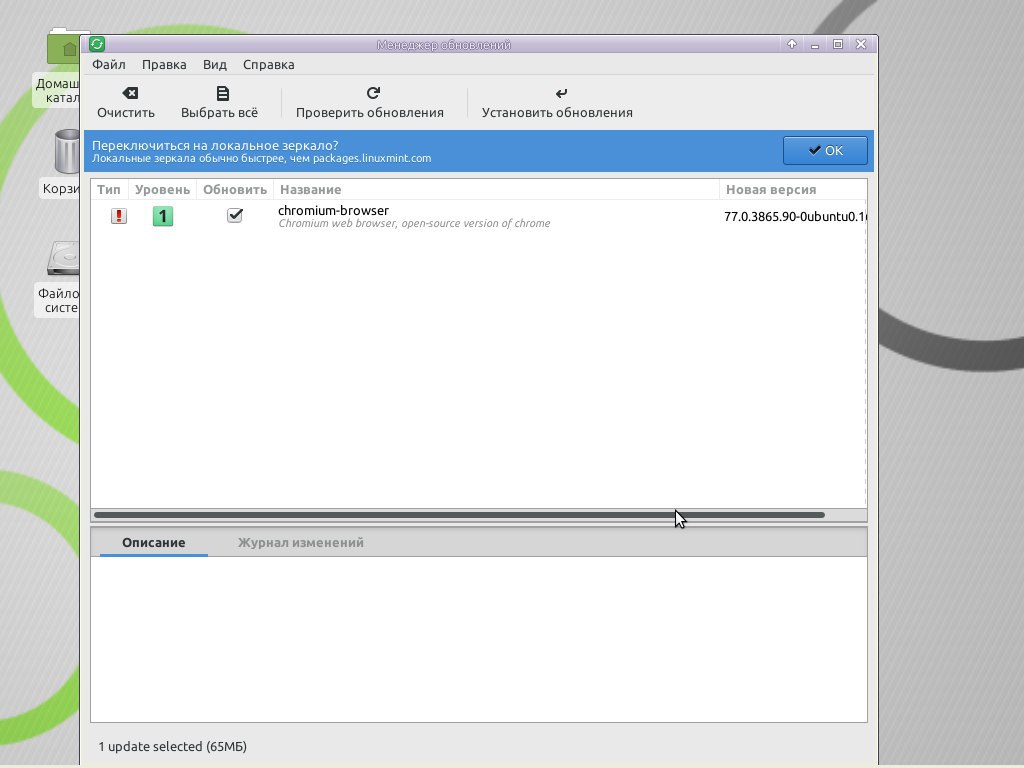Select the chromium-browser package name
Screen dimensions: 1024x768
point(333,210)
